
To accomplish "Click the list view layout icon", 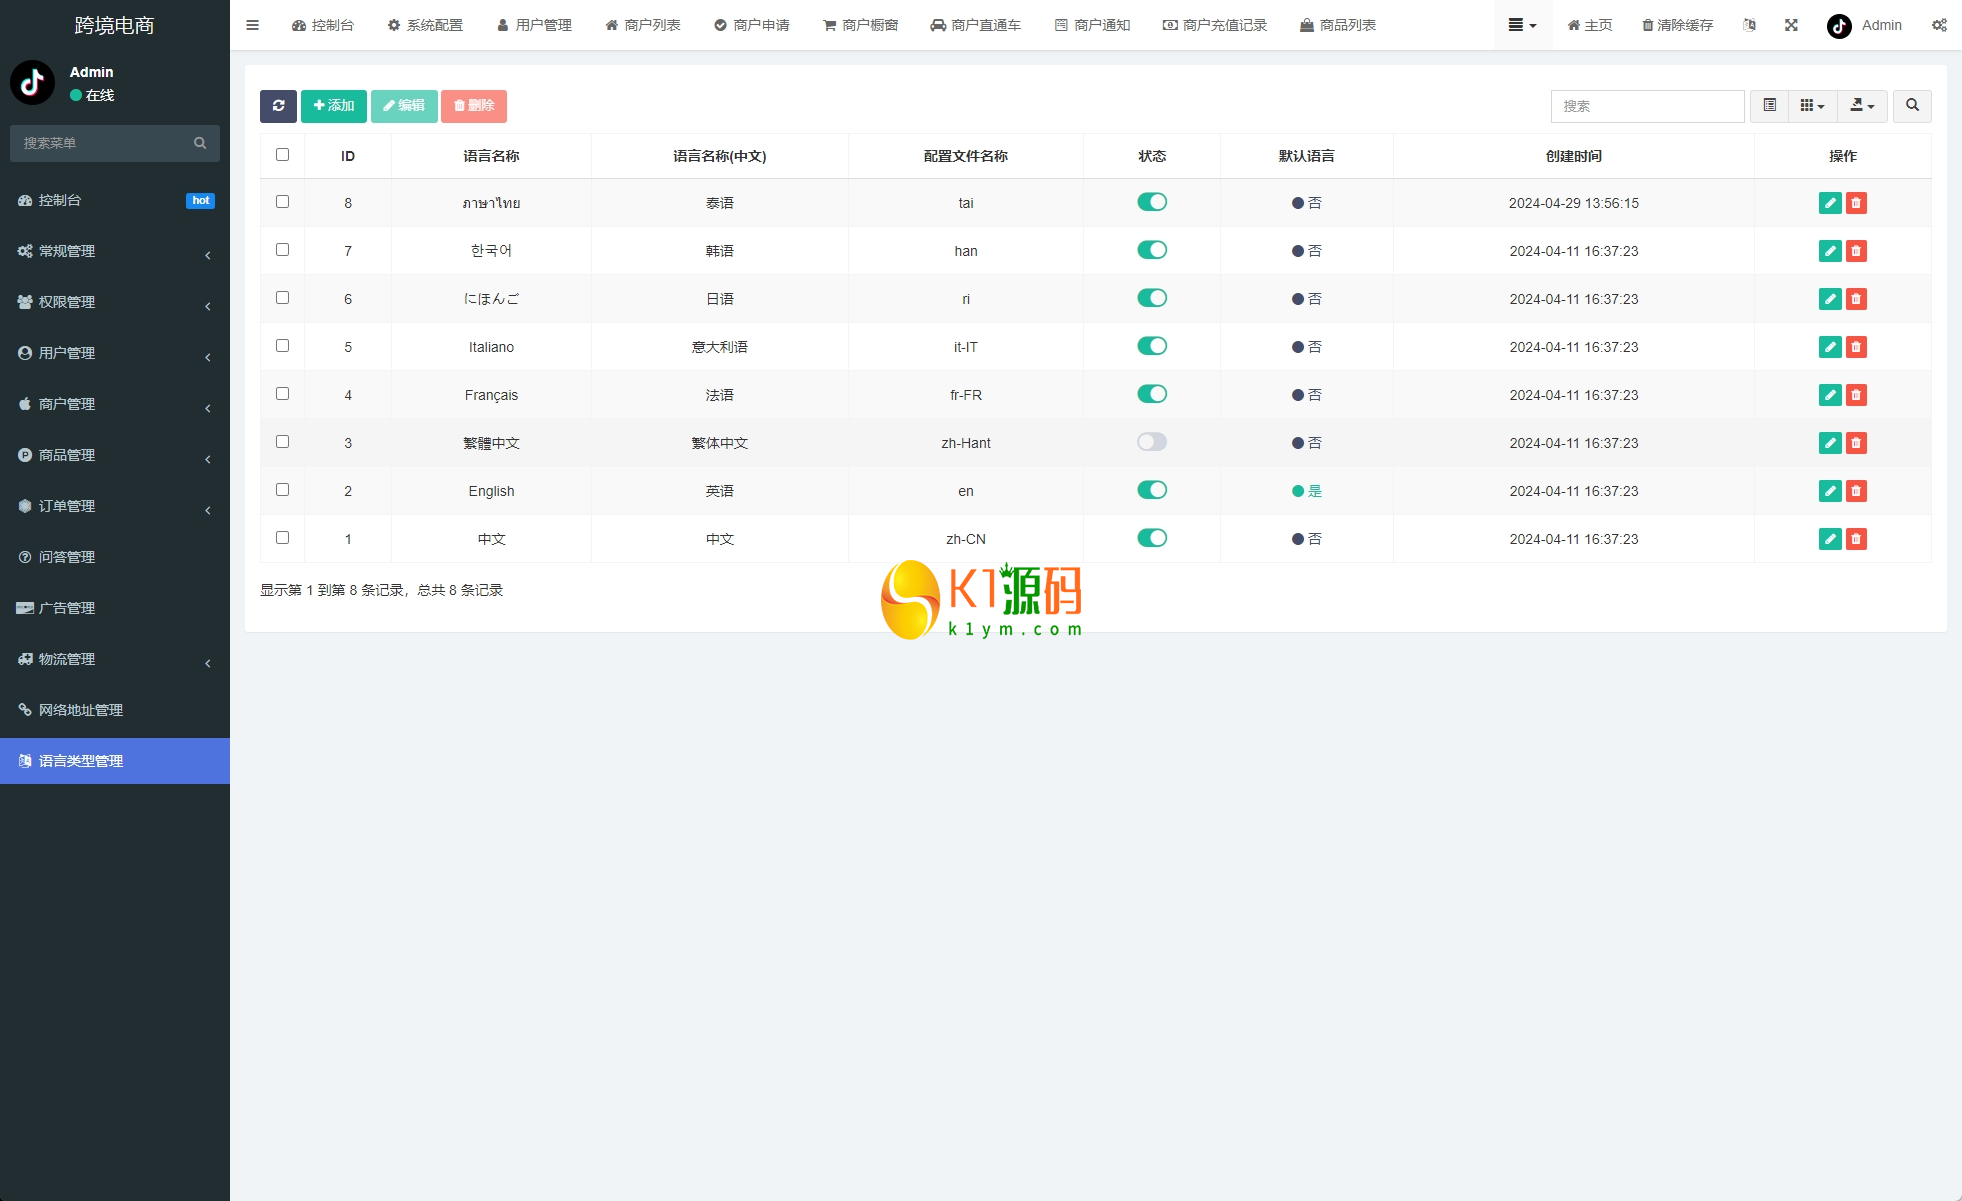I will [1769, 105].
